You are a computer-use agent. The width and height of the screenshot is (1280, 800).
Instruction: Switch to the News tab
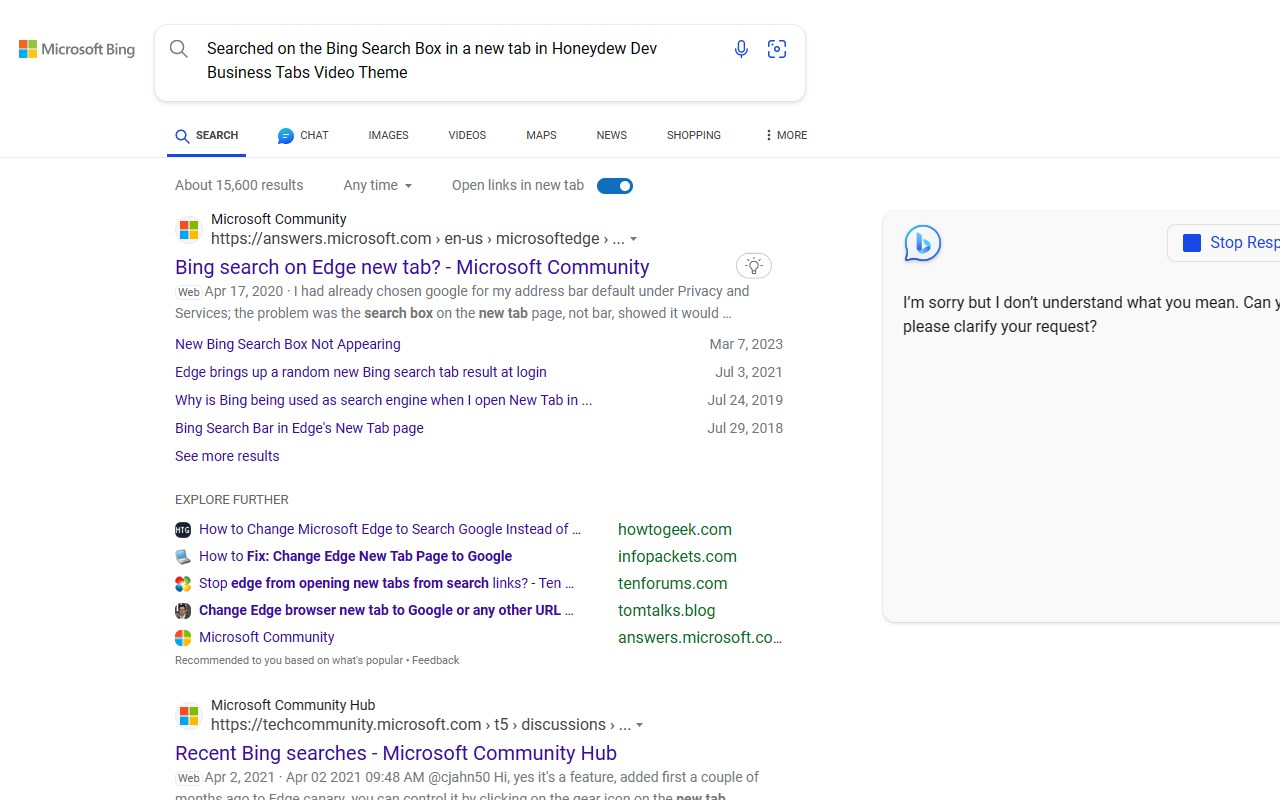[612, 135]
